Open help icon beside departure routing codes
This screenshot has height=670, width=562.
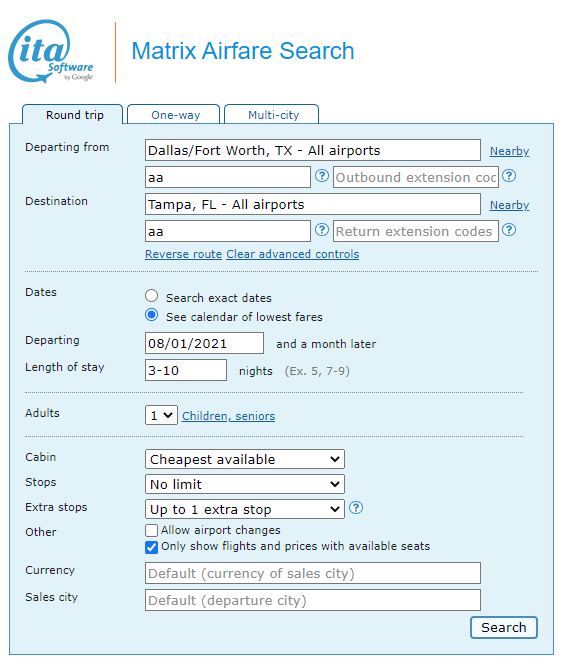[322, 176]
